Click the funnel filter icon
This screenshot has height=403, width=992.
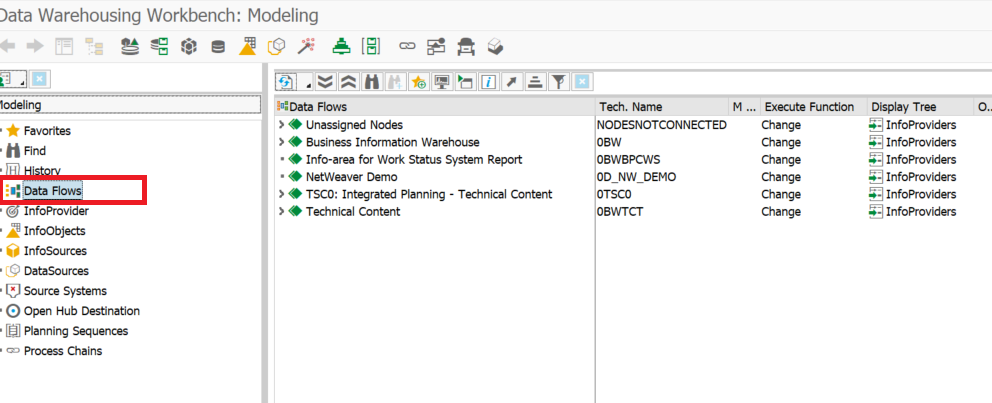coord(559,82)
